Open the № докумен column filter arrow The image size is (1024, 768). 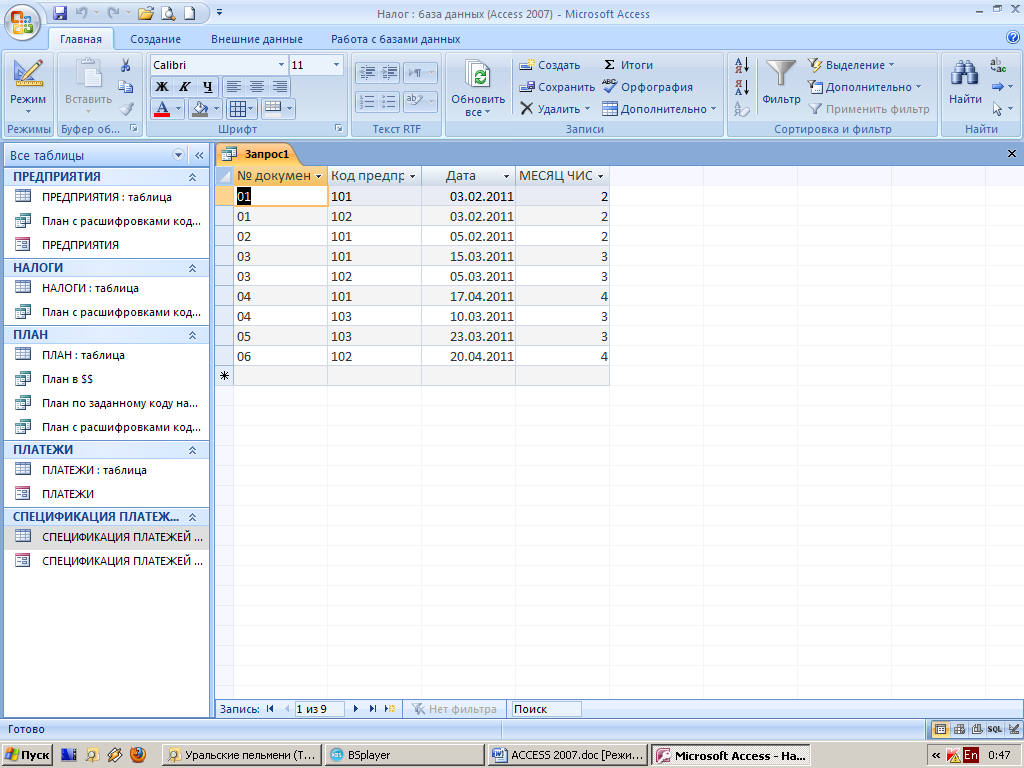click(319, 176)
